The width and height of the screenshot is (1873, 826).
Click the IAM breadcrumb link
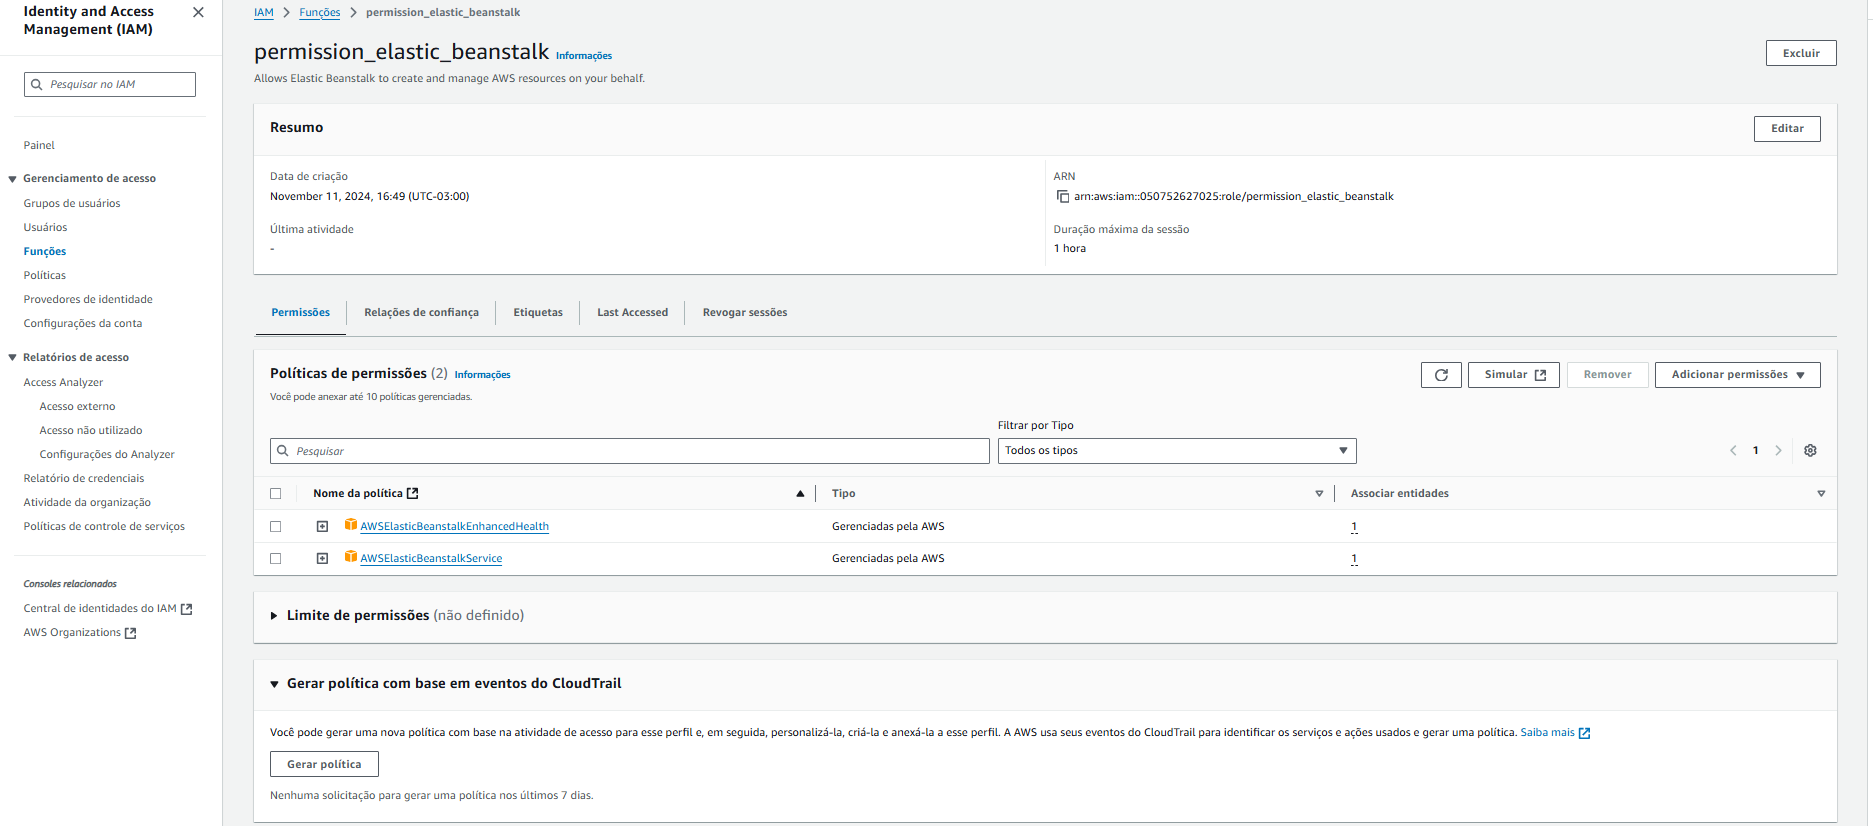263,12
